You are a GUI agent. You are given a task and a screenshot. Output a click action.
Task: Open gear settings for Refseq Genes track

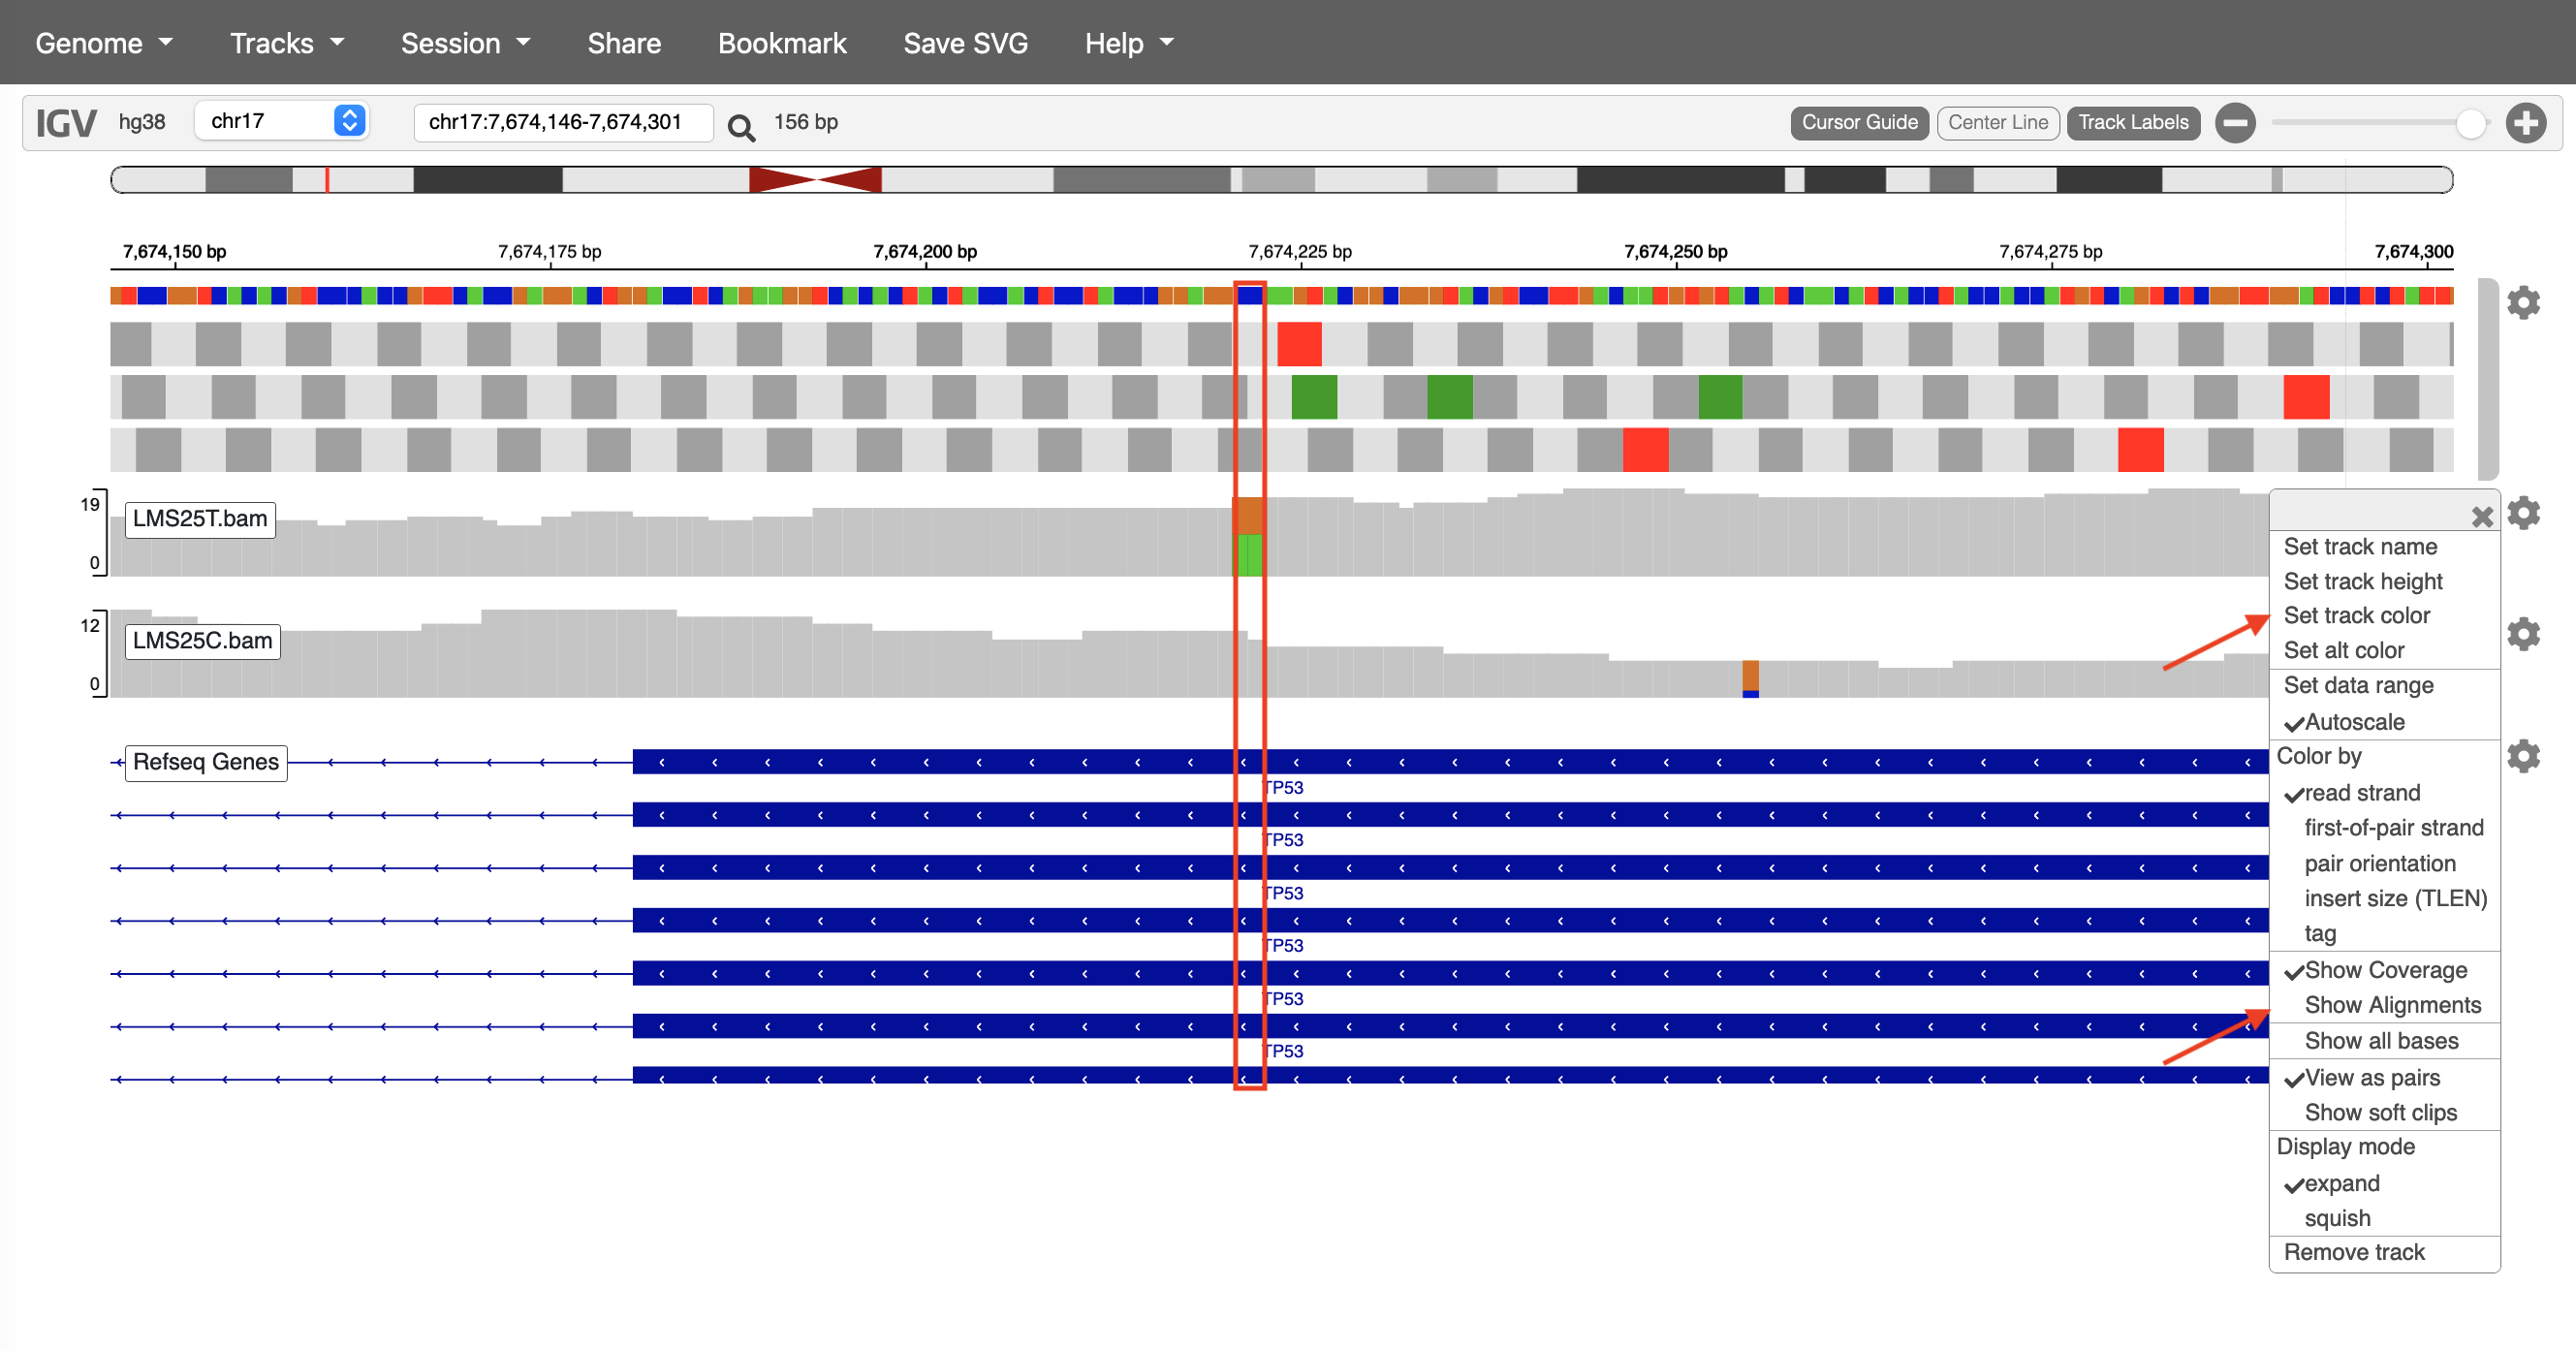(x=2523, y=756)
